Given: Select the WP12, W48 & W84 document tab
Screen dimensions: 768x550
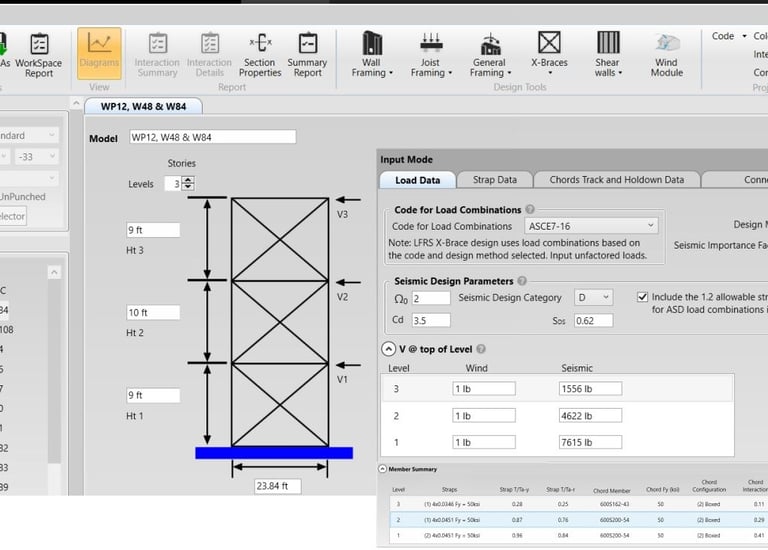Looking at the screenshot, I should tap(143, 106).
